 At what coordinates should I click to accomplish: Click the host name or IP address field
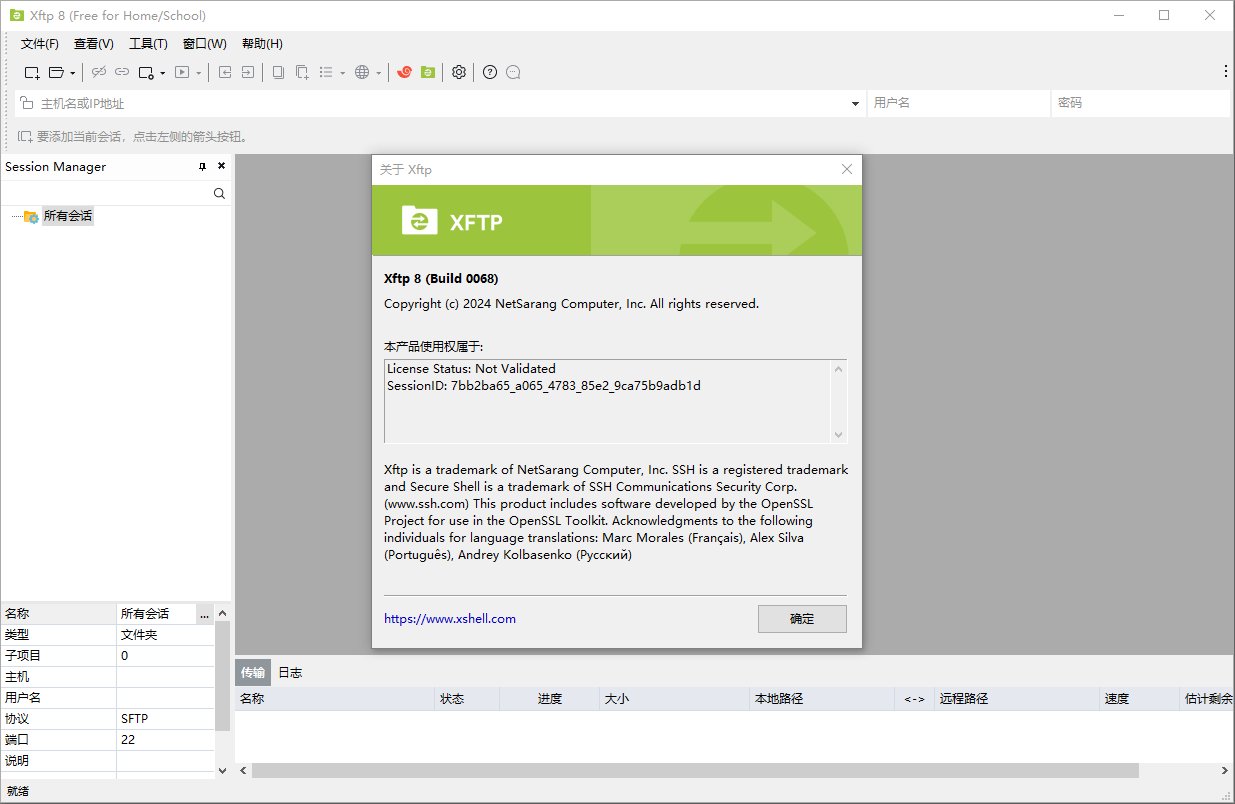[440, 103]
